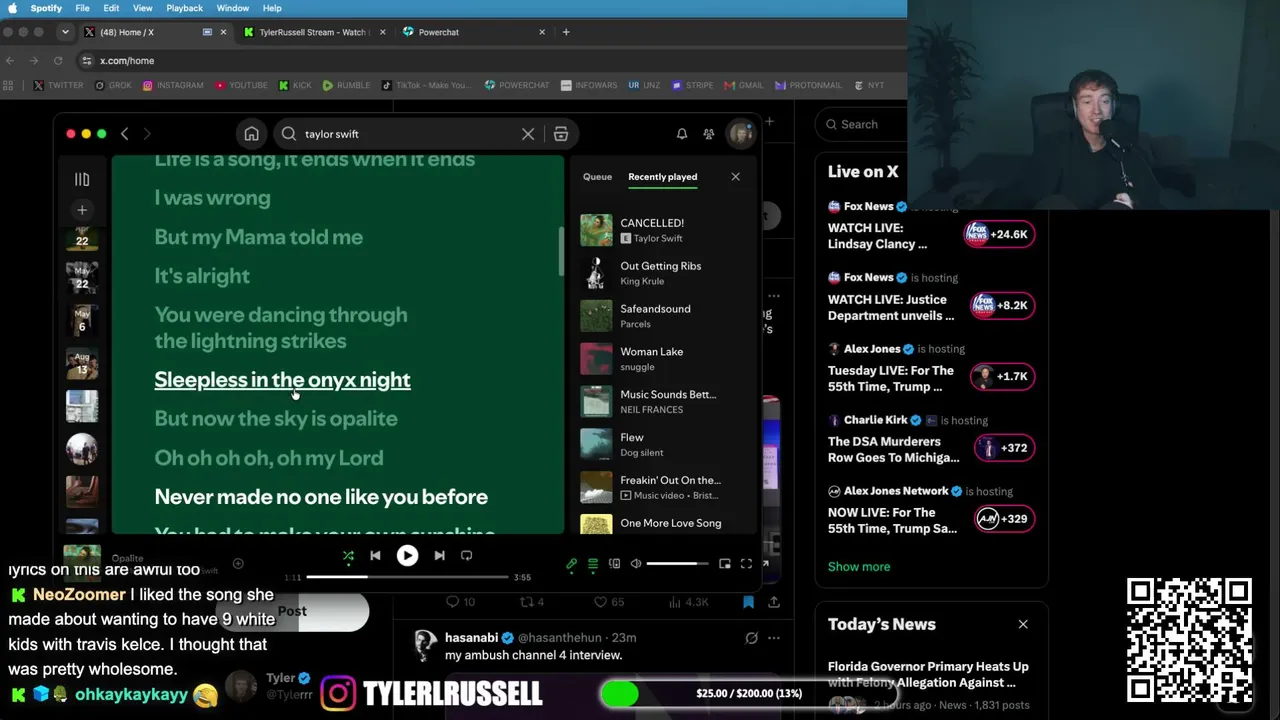Toggle repeat mode in Spotify
Viewport: 1280px width, 720px height.
466,556
